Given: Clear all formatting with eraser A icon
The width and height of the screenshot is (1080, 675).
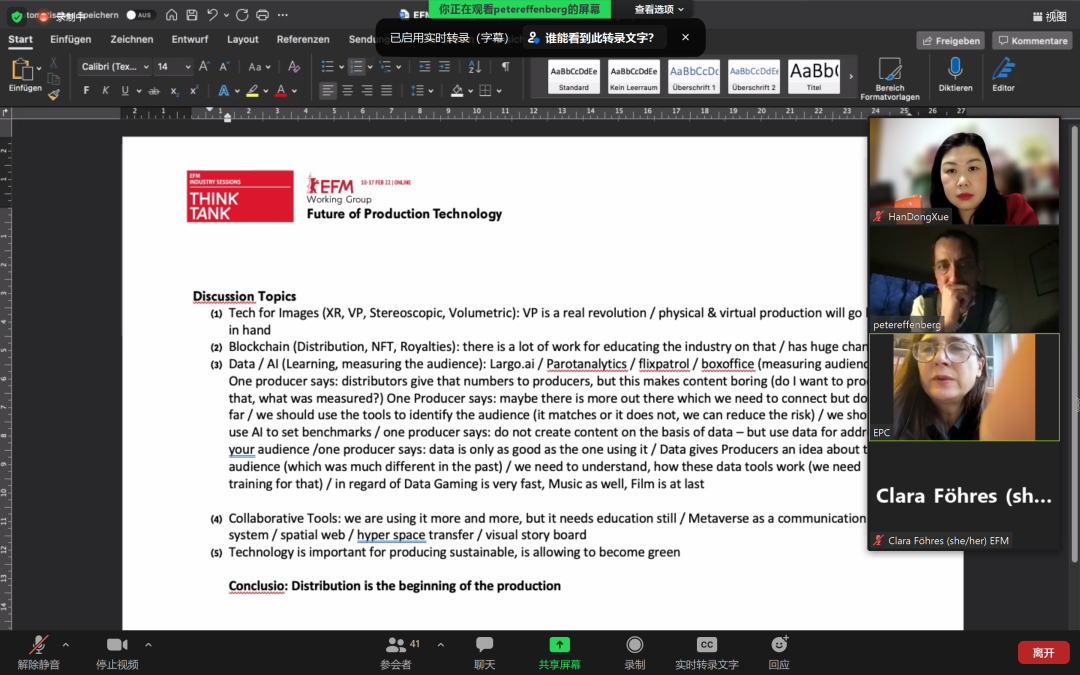Looking at the screenshot, I should 294,67.
